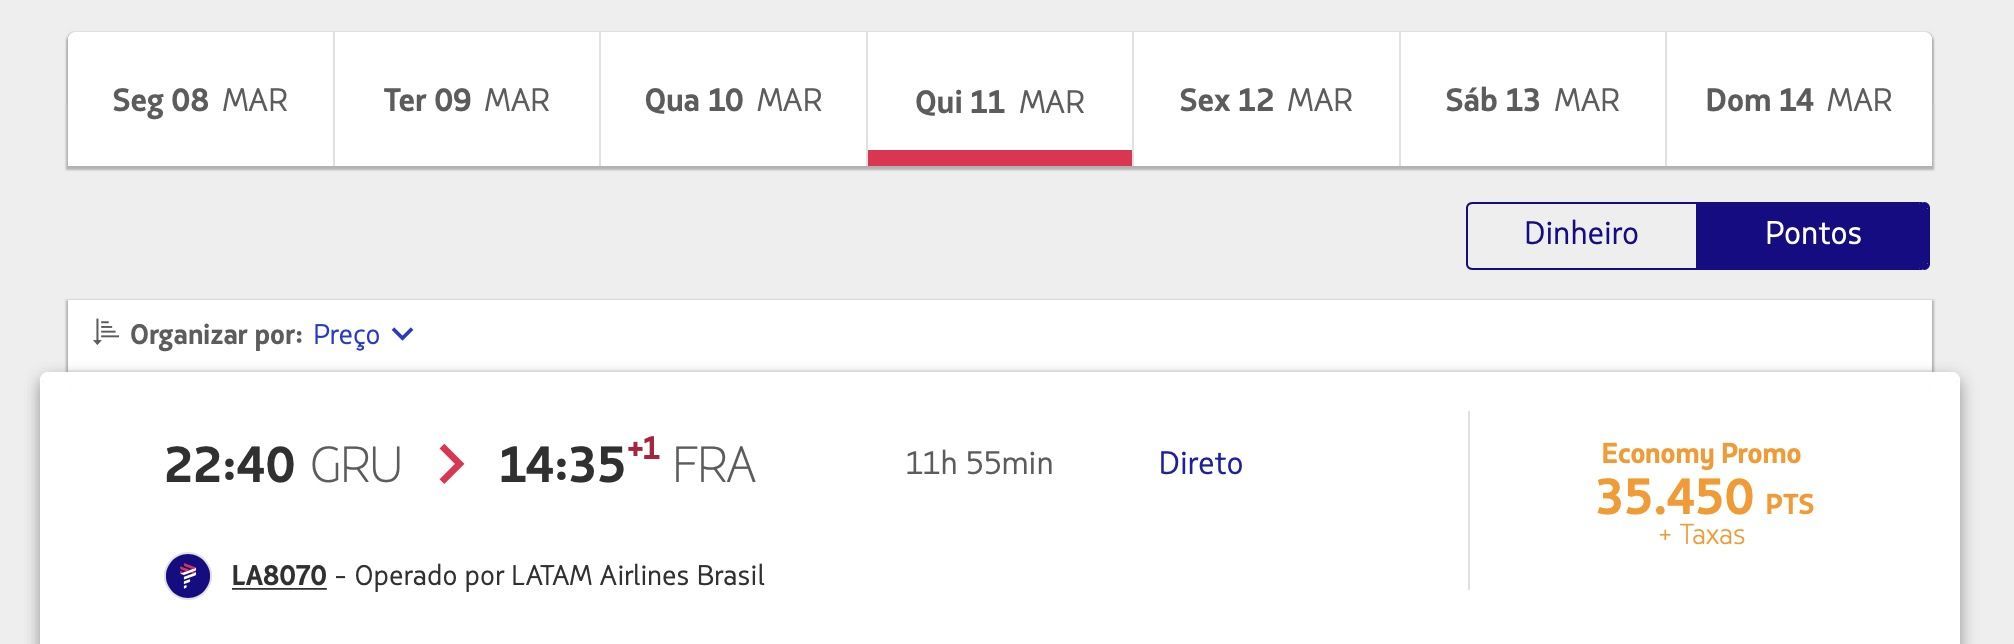Click the 11h 55min flight duration

pyautogui.click(x=979, y=463)
